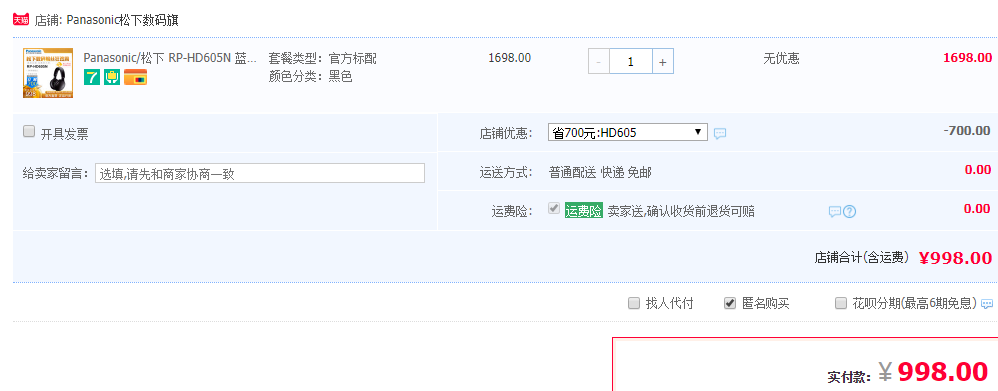This screenshot has width=998, height=391.
Task: Open the Panasonic/松下 RP-HD605N product title
Action: click(170, 59)
